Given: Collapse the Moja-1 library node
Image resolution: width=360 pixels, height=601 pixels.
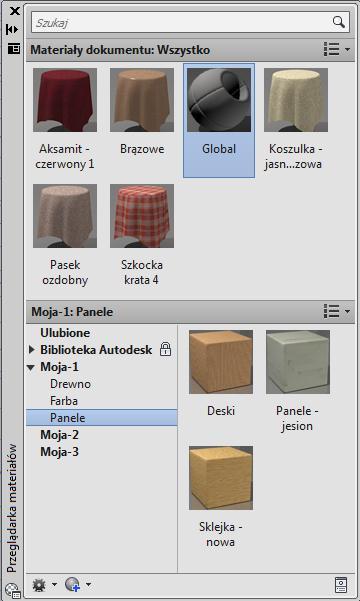Looking at the screenshot, I should (31, 367).
